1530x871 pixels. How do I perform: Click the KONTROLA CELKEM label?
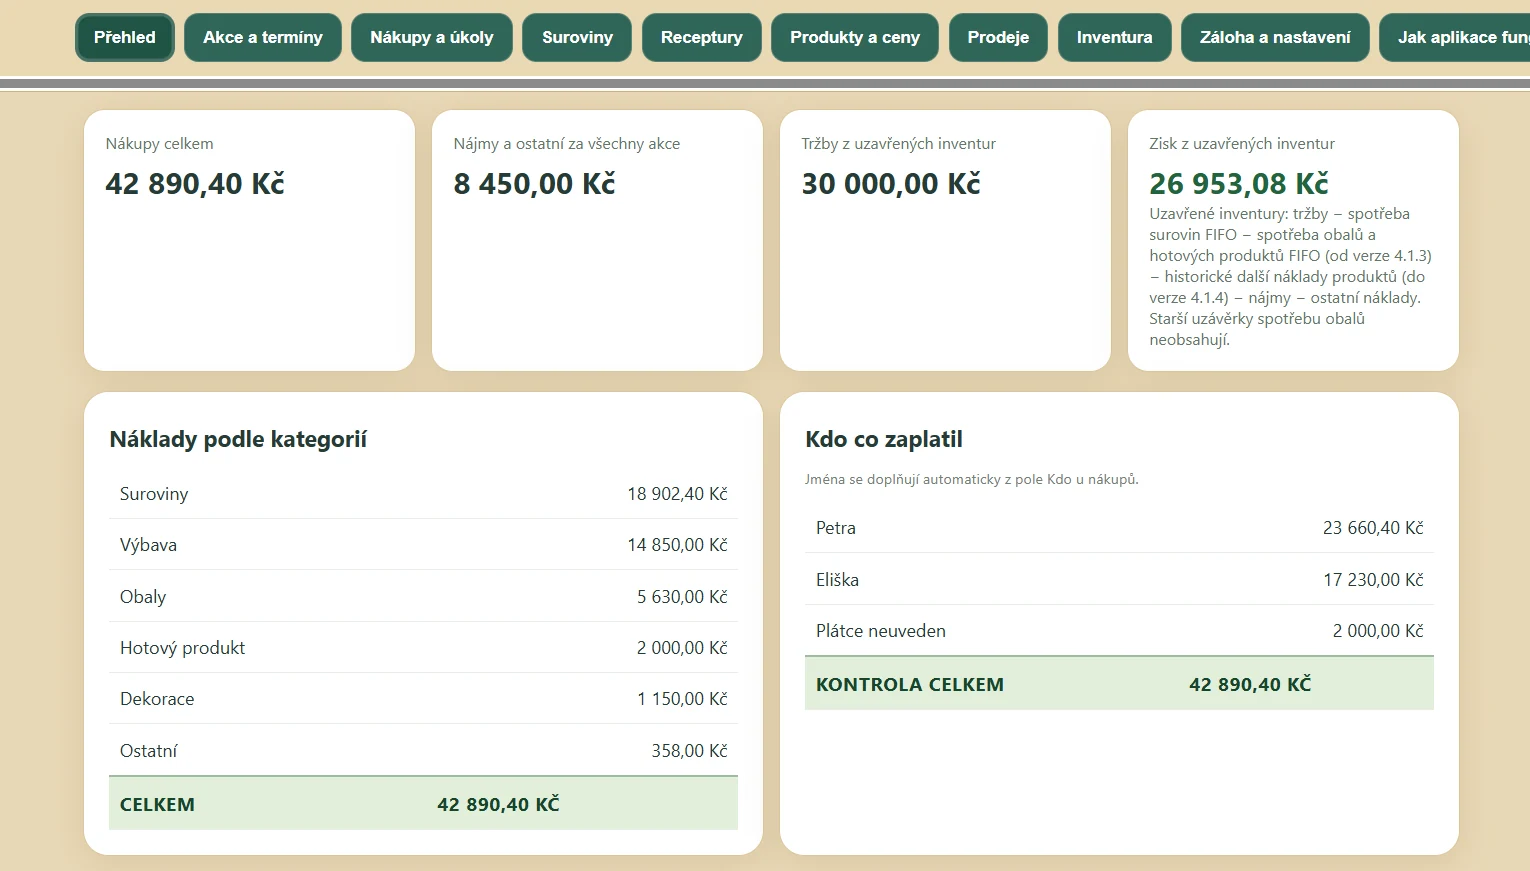pyautogui.click(x=910, y=685)
